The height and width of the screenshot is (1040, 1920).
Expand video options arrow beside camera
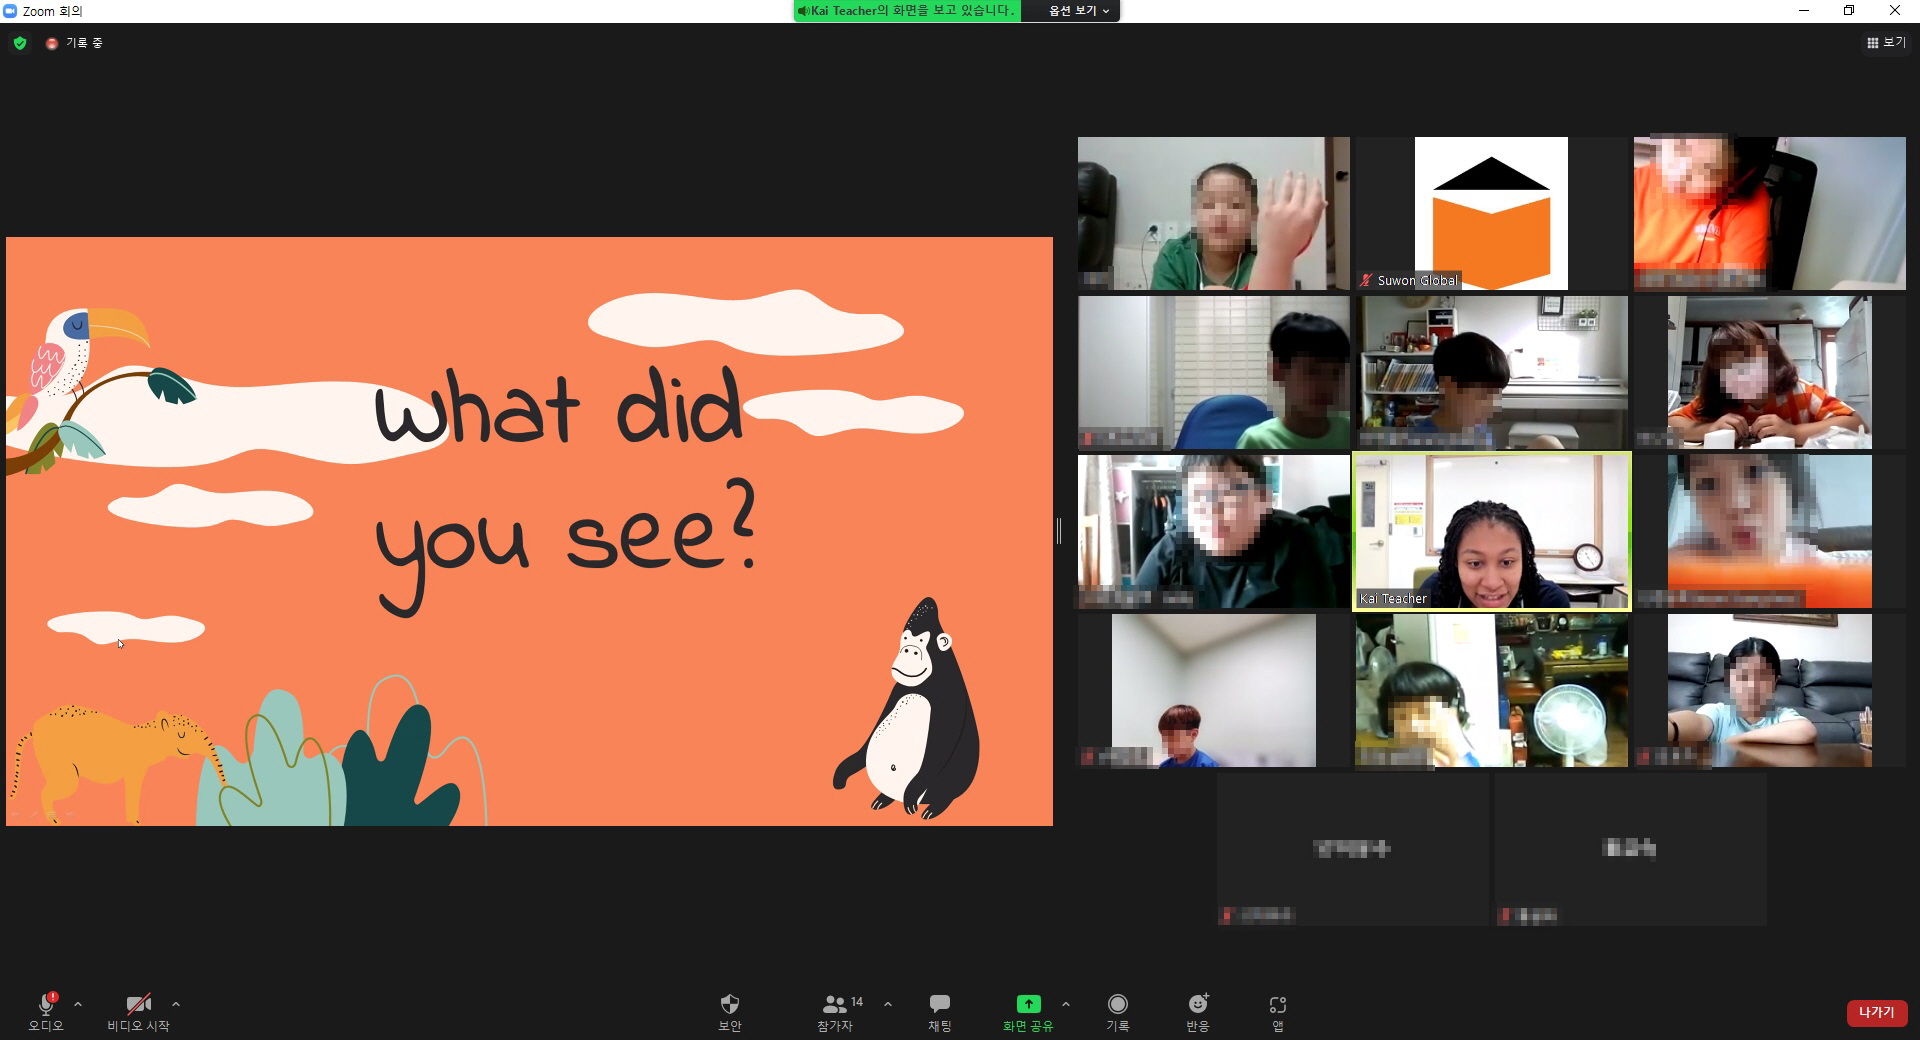point(176,1004)
